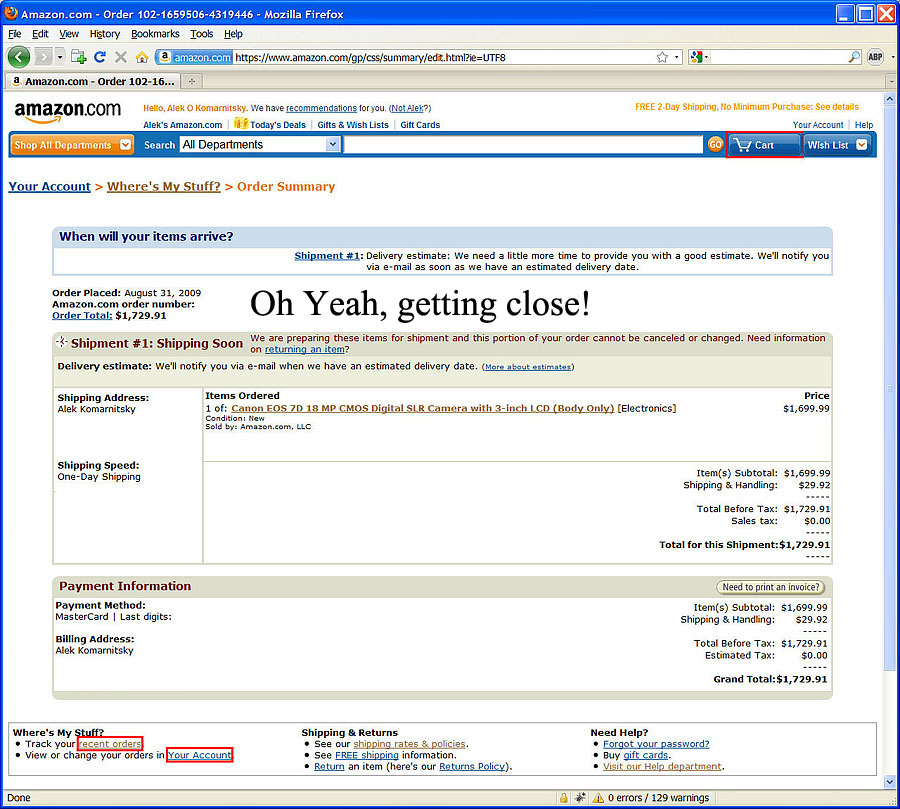Open the URL bar dropdown arrow
The height and width of the screenshot is (809, 900).
click(677, 57)
